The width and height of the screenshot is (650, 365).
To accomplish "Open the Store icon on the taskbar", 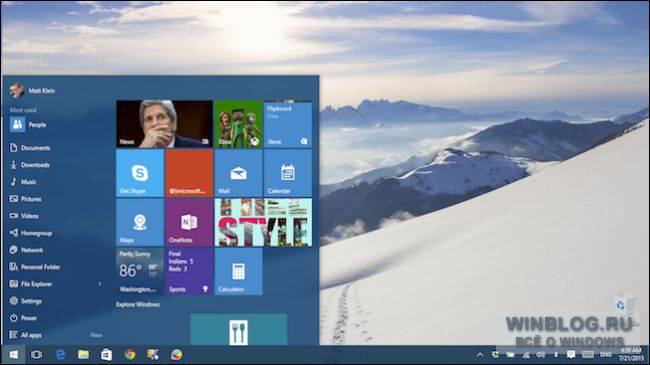I will click(107, 355).
